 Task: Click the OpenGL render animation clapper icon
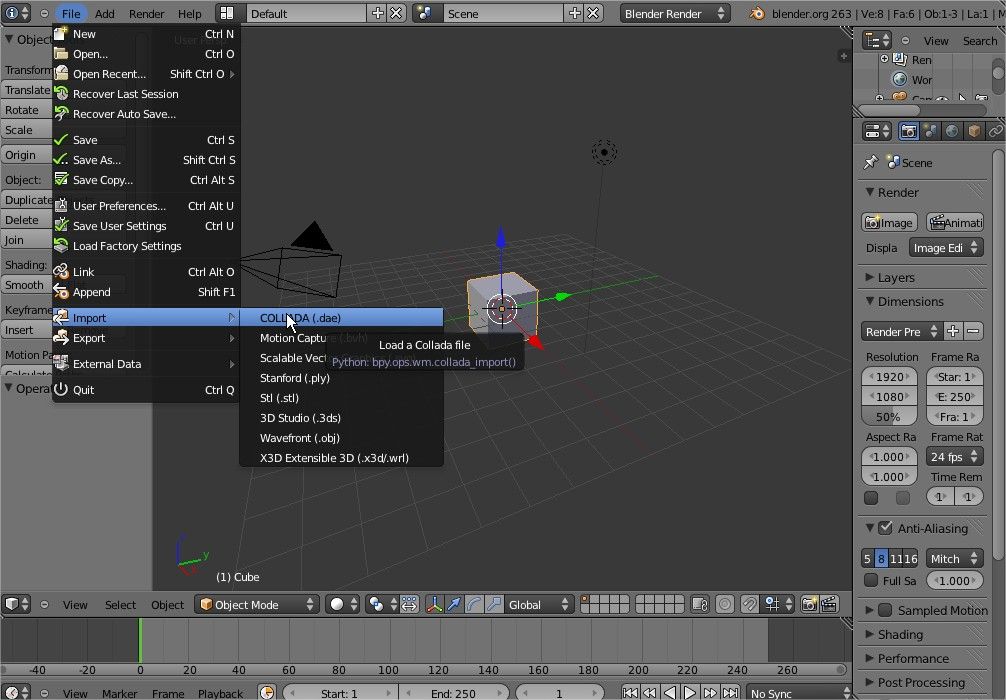click(x=829, y=604)
